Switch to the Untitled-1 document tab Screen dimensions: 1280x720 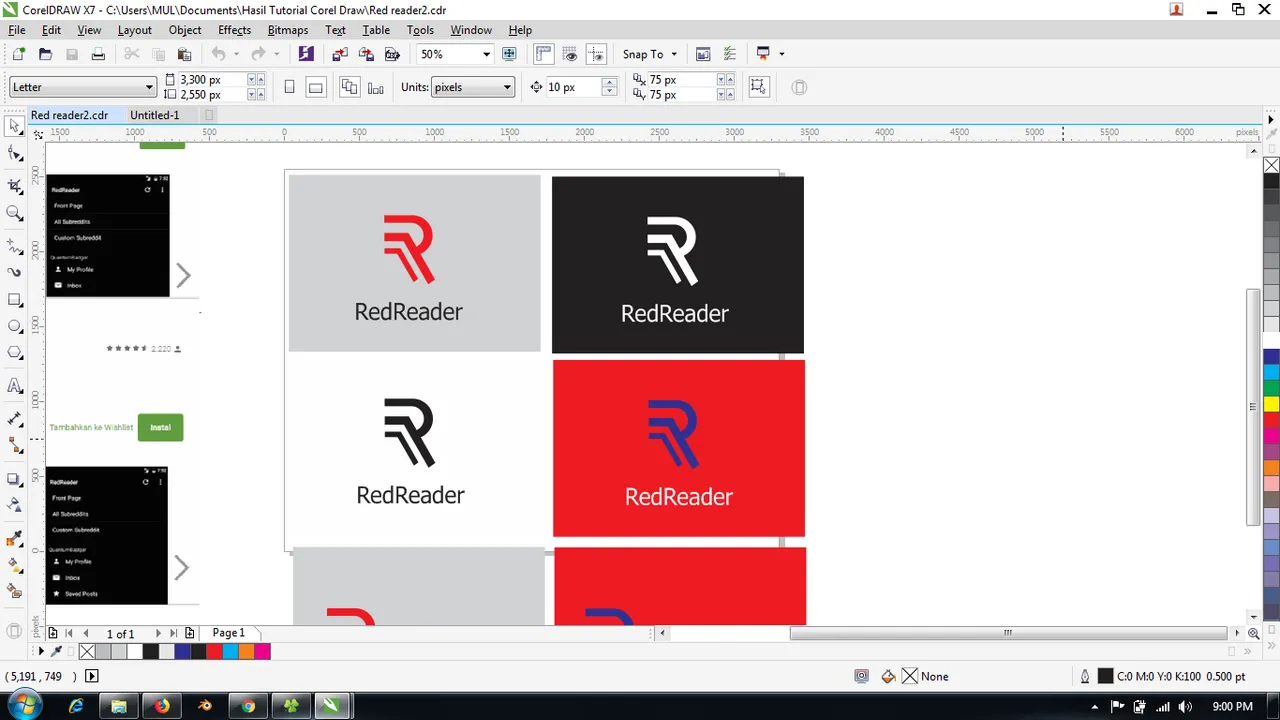pyautogui.click(x=155, y=115)
